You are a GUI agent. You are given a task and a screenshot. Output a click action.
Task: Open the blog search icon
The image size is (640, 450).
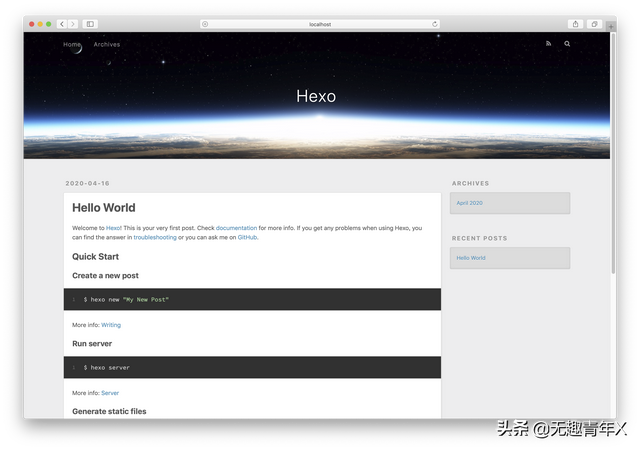coord(567,44)
